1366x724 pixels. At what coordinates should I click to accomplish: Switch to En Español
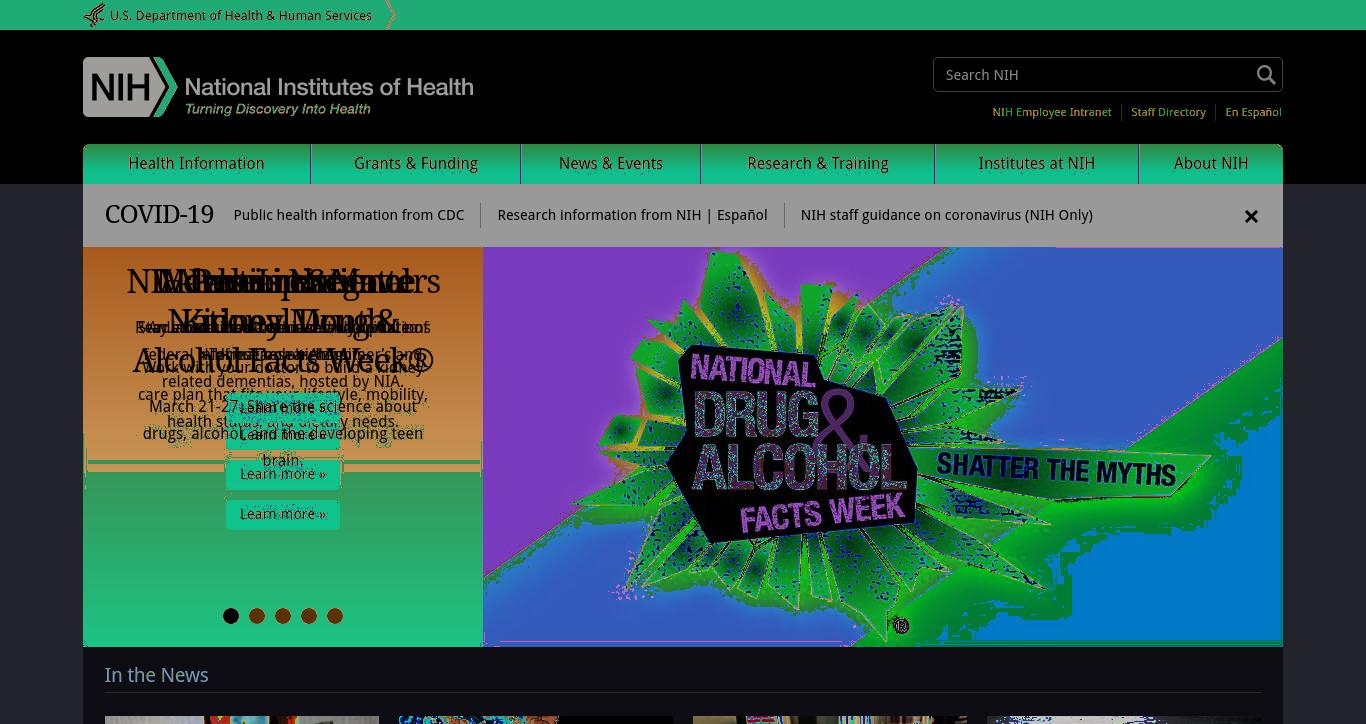(x=1253, y=112)
